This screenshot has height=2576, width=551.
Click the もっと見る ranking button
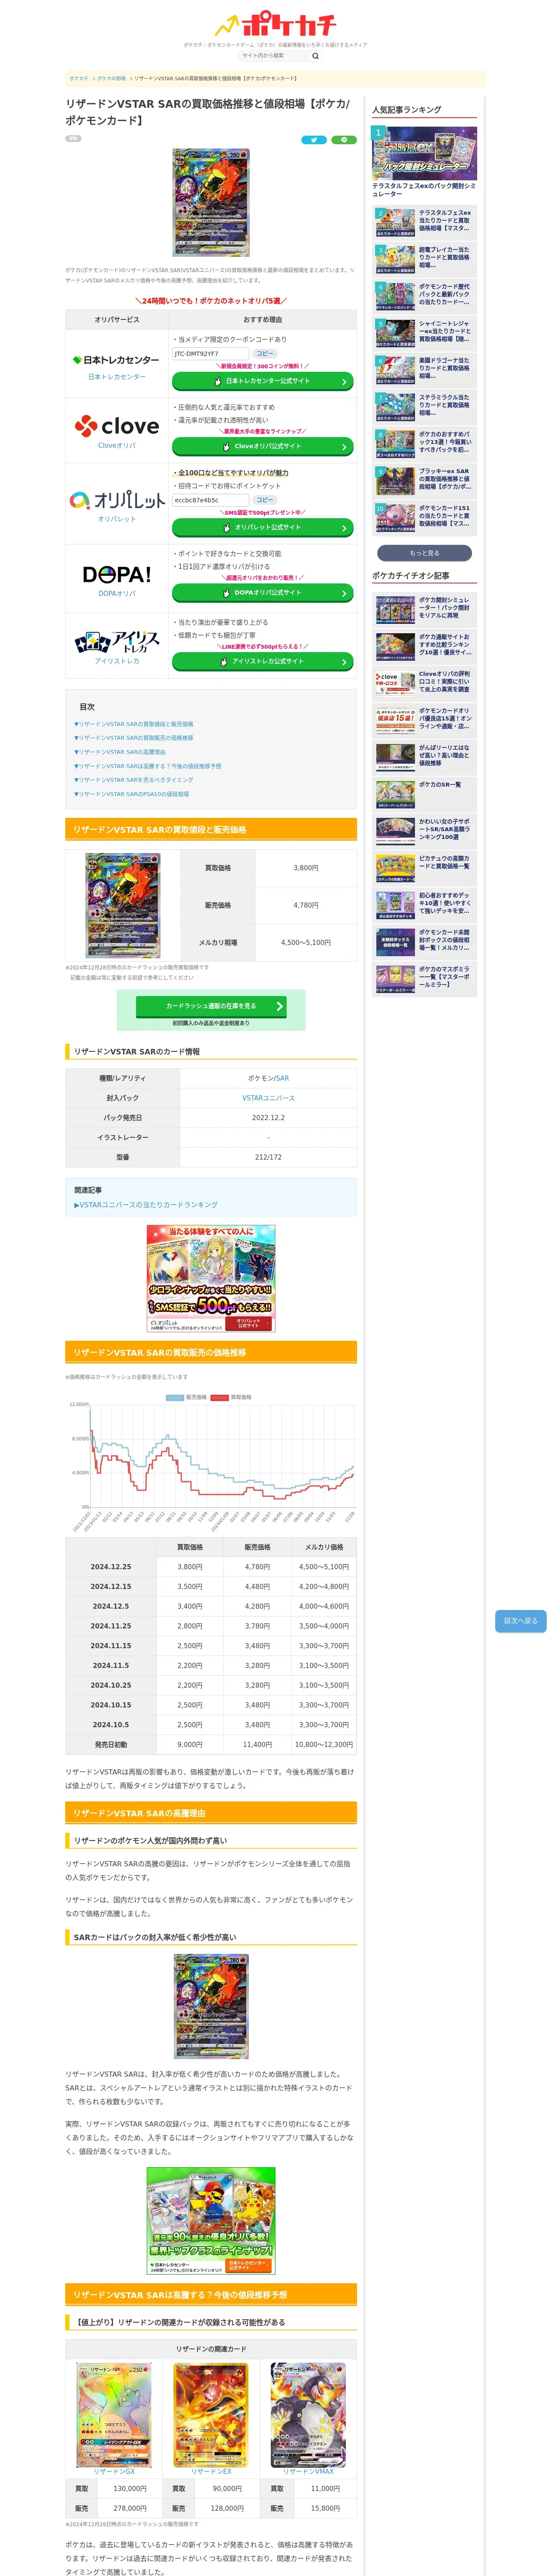pyautogui.click(x=424, y=553)
